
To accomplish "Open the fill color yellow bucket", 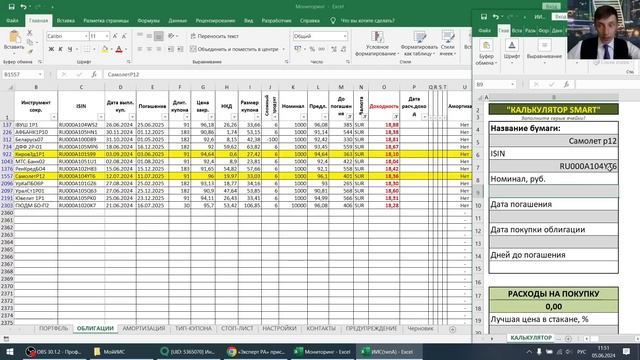I will tap(104, 49).
